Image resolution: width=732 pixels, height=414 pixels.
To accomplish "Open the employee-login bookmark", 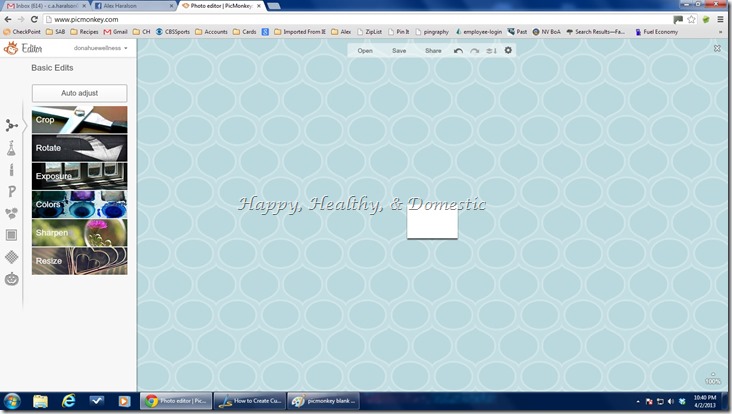I will point(479,32).
